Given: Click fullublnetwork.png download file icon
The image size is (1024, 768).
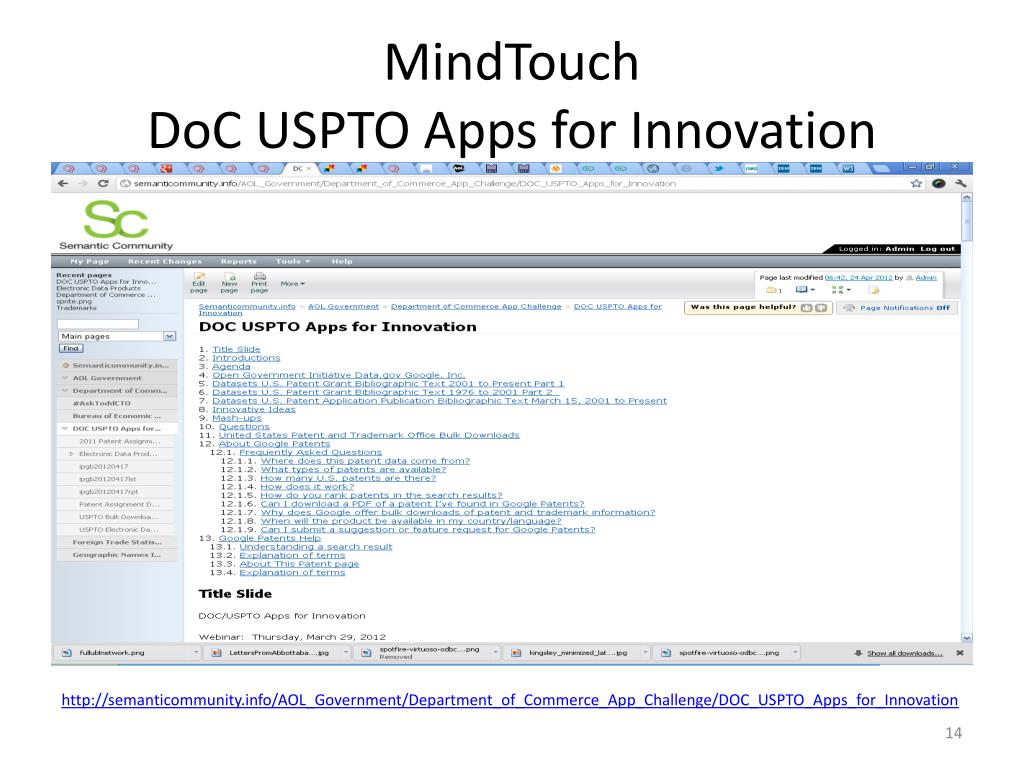Looking at the screenshot, I should coord(67,652).
